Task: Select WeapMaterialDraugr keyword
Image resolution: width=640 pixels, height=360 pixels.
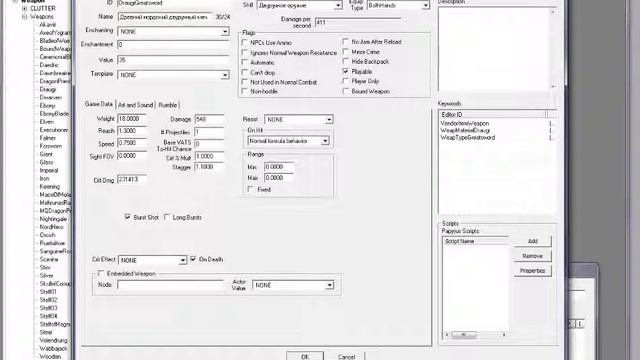Action: (465, 131)
